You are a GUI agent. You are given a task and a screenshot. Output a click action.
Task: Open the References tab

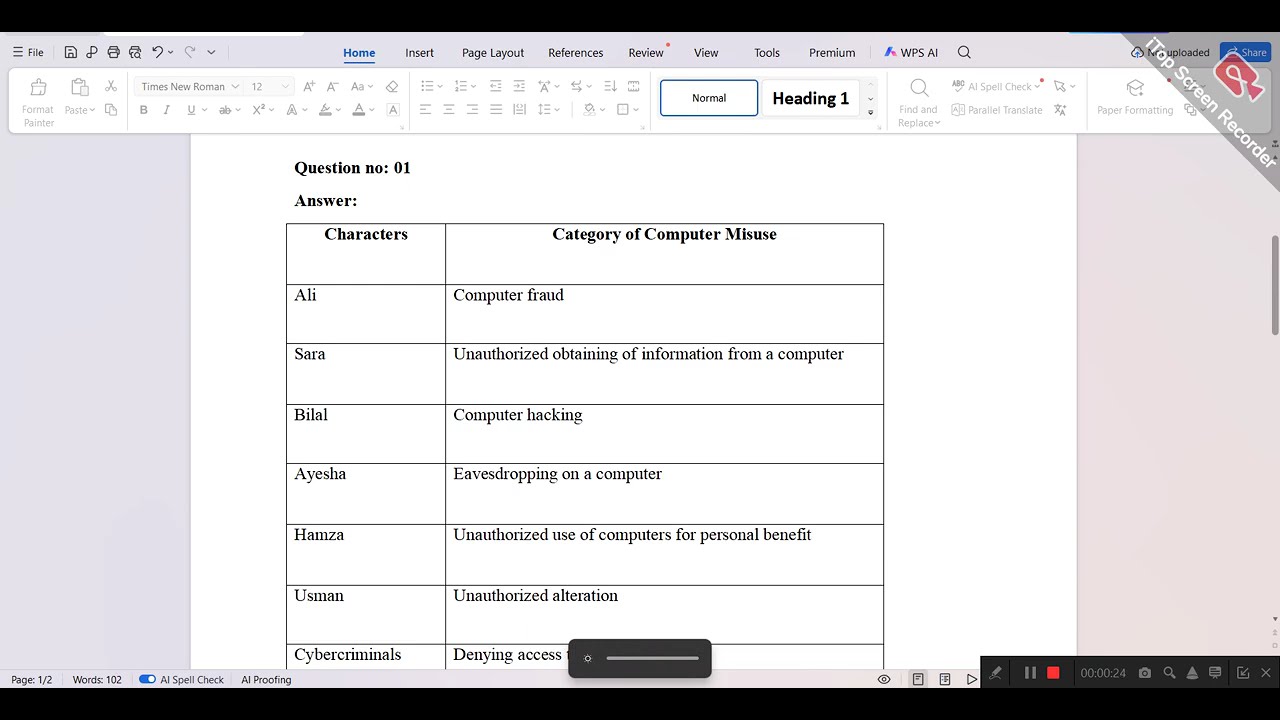(576, 53)
